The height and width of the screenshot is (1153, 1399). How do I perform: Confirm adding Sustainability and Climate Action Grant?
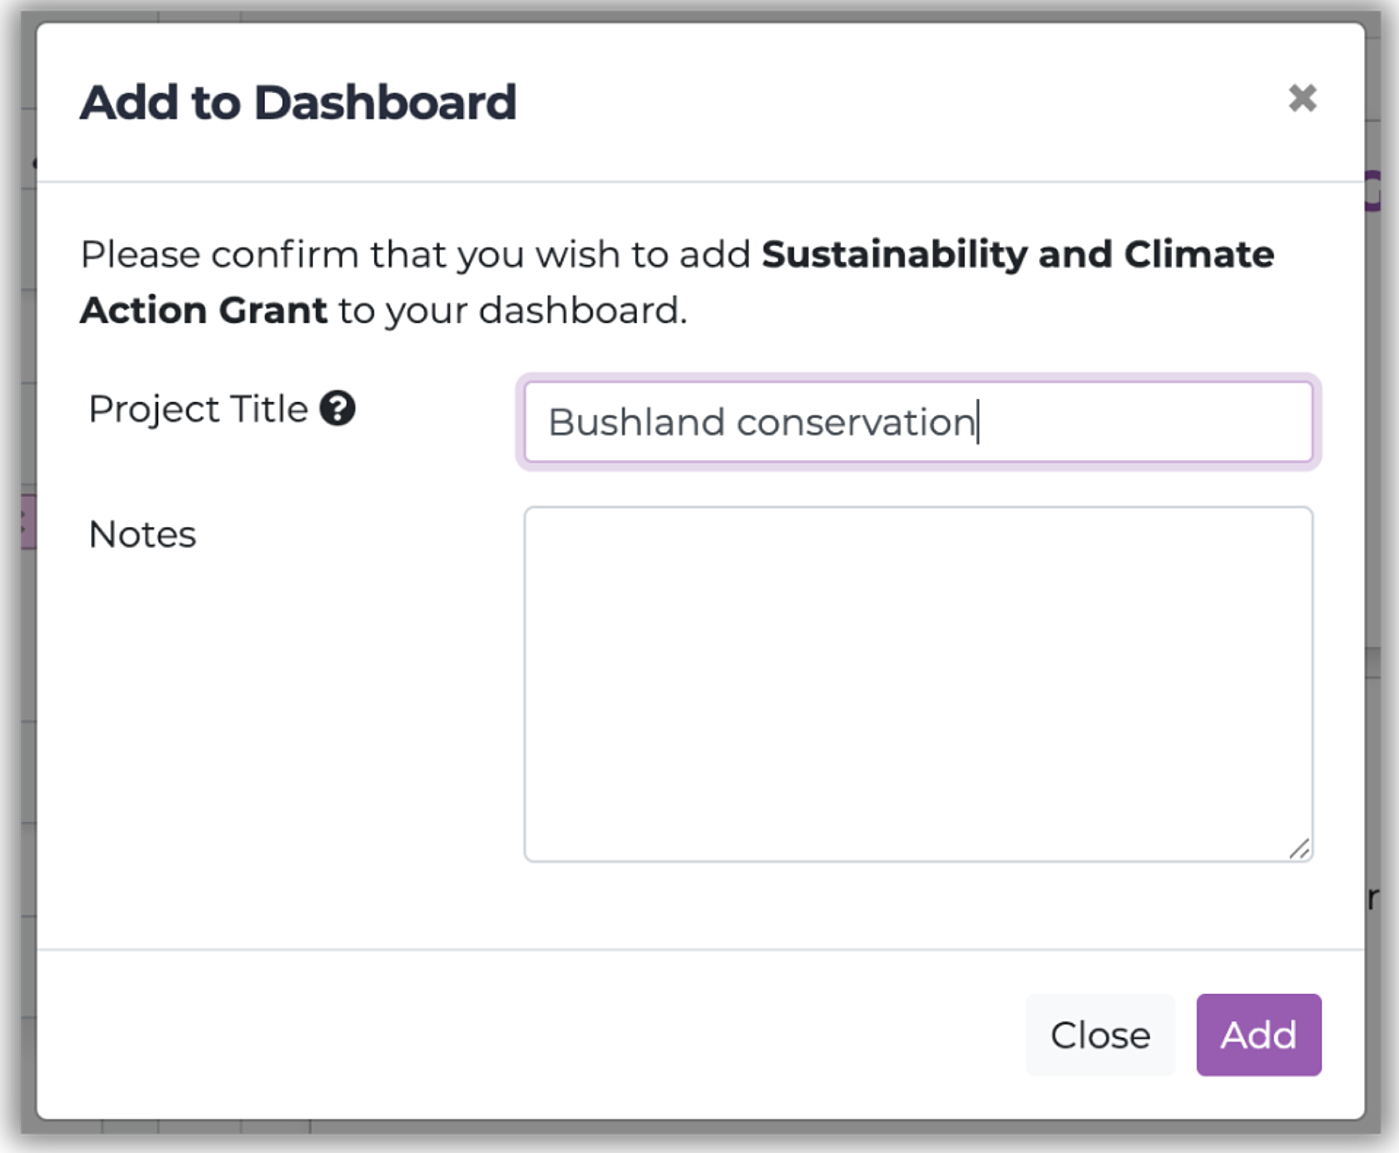pos(1258,1035)
